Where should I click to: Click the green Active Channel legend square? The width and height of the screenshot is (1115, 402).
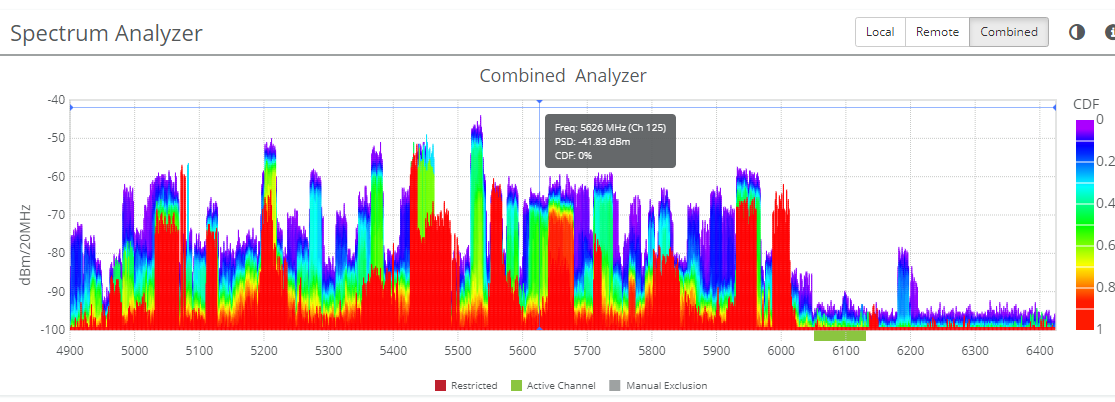pos(517,385)
